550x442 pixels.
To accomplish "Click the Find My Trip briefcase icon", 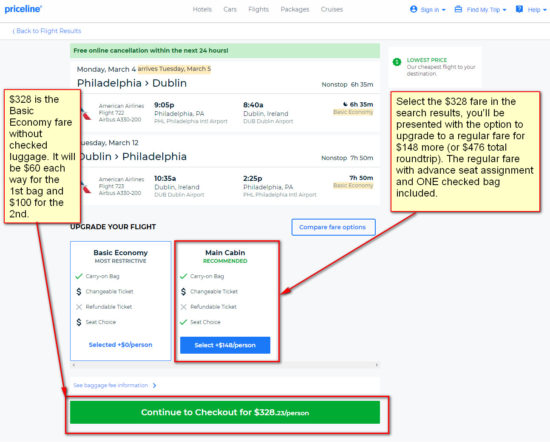I will (458, 9).
